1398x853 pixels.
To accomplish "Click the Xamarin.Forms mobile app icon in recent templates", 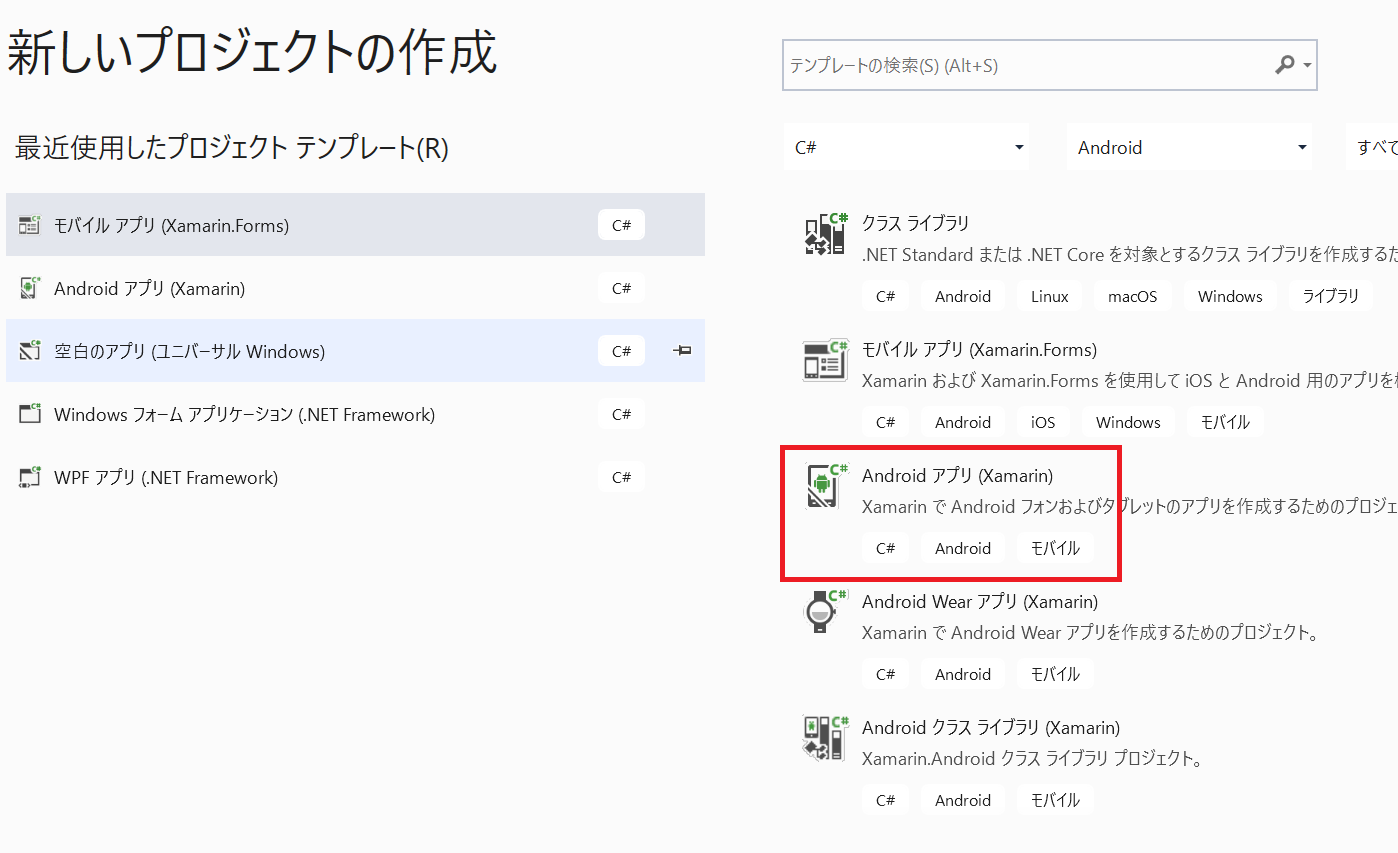I will click(x=29, y=224).
